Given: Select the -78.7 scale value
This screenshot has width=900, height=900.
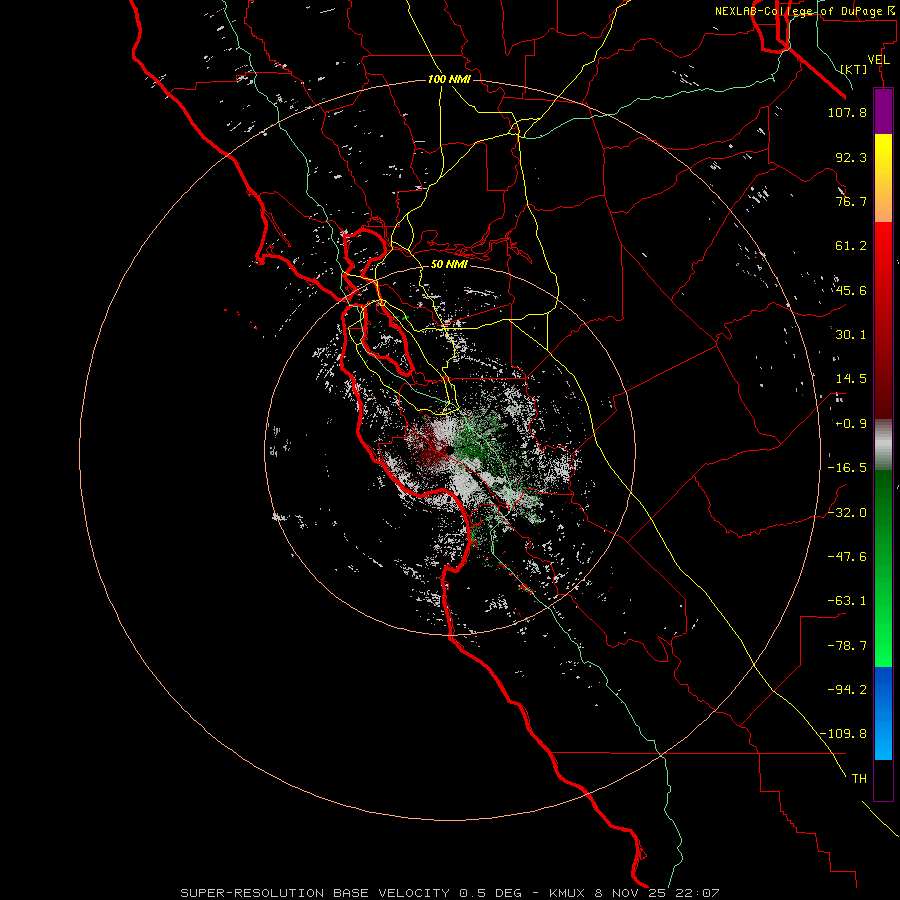Looking at the screenshot, I should coord(847,646).
